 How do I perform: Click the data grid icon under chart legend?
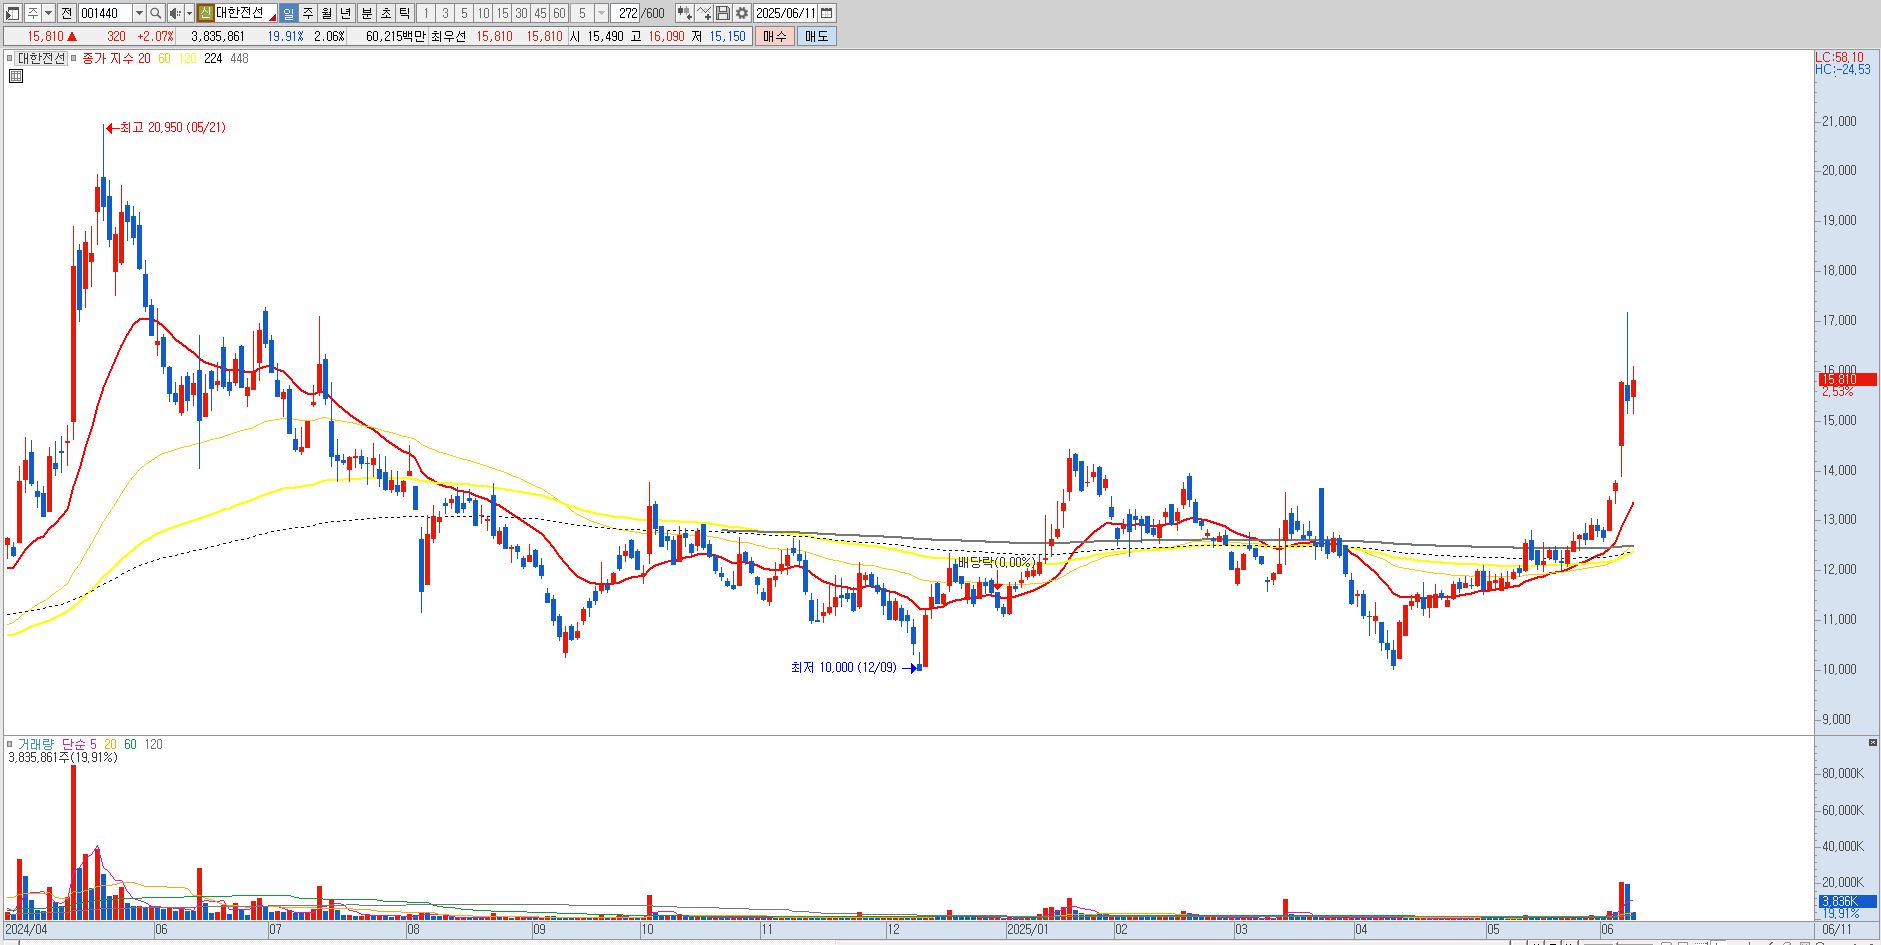point(15,75)
